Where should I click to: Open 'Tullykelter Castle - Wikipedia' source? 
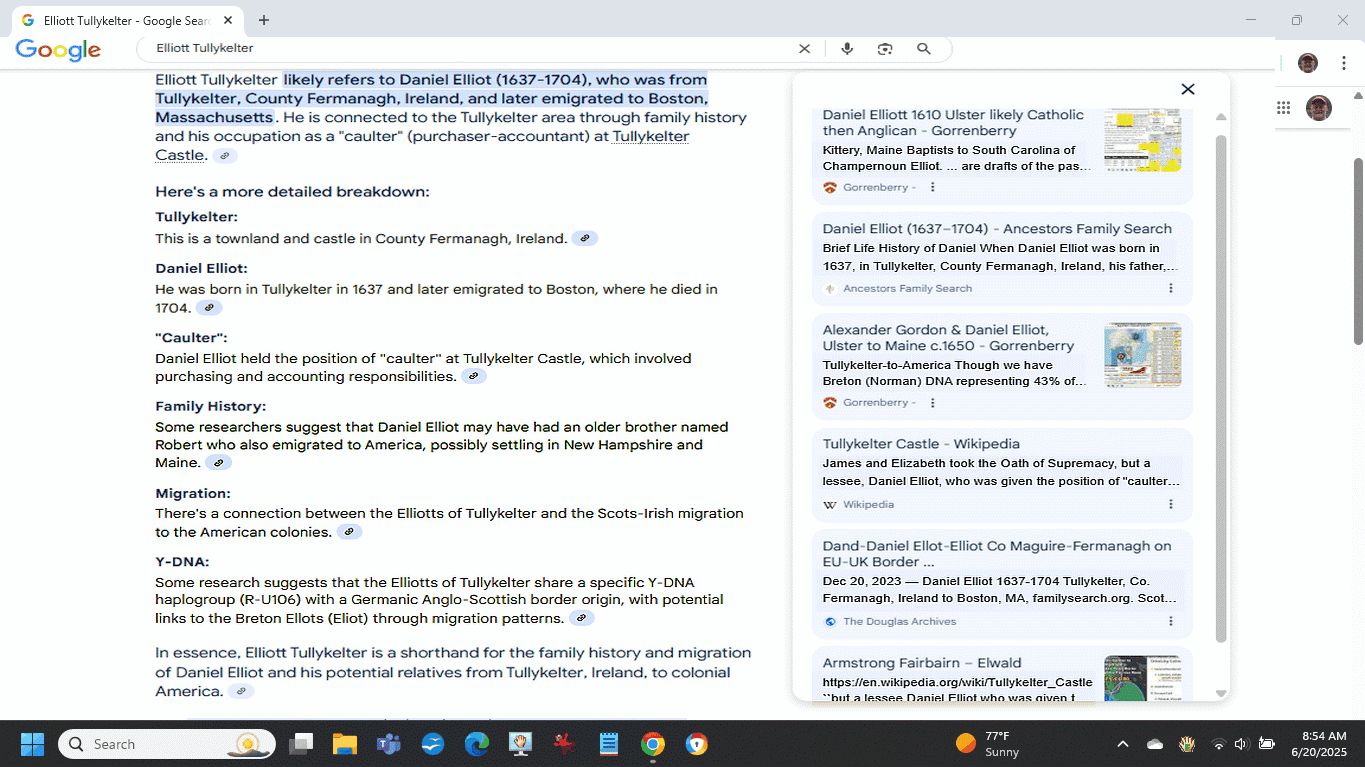[921, 443]
